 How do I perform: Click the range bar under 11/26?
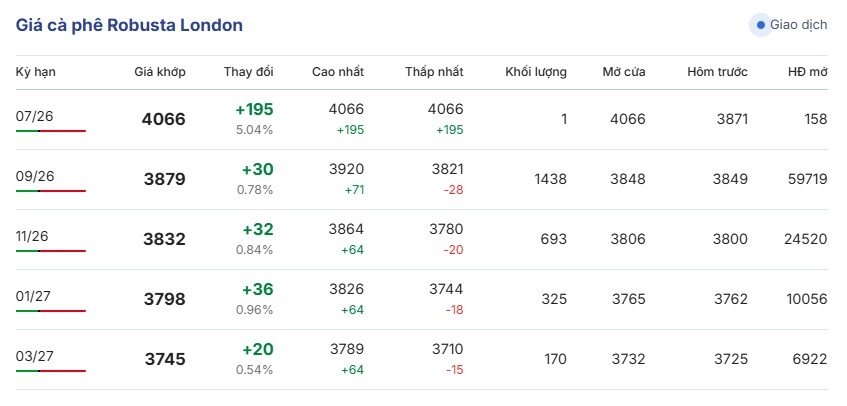click(51, 251)
